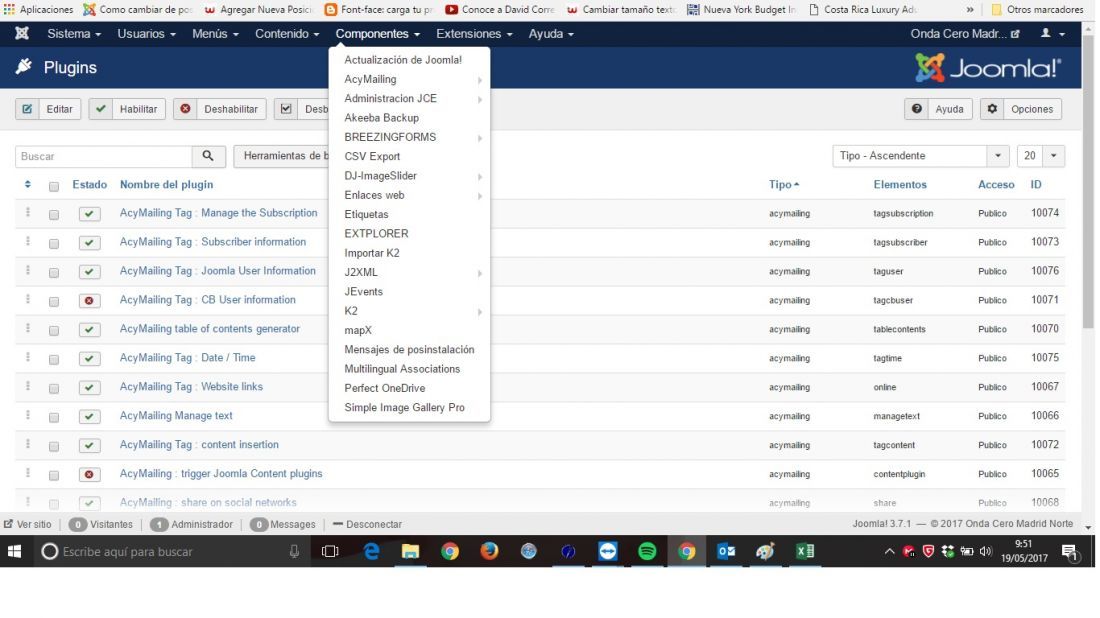This screenshot has width=1100, height=618.
Task: Click the Otros marcadores bookmarks folder
Action: pos(1037,9)
